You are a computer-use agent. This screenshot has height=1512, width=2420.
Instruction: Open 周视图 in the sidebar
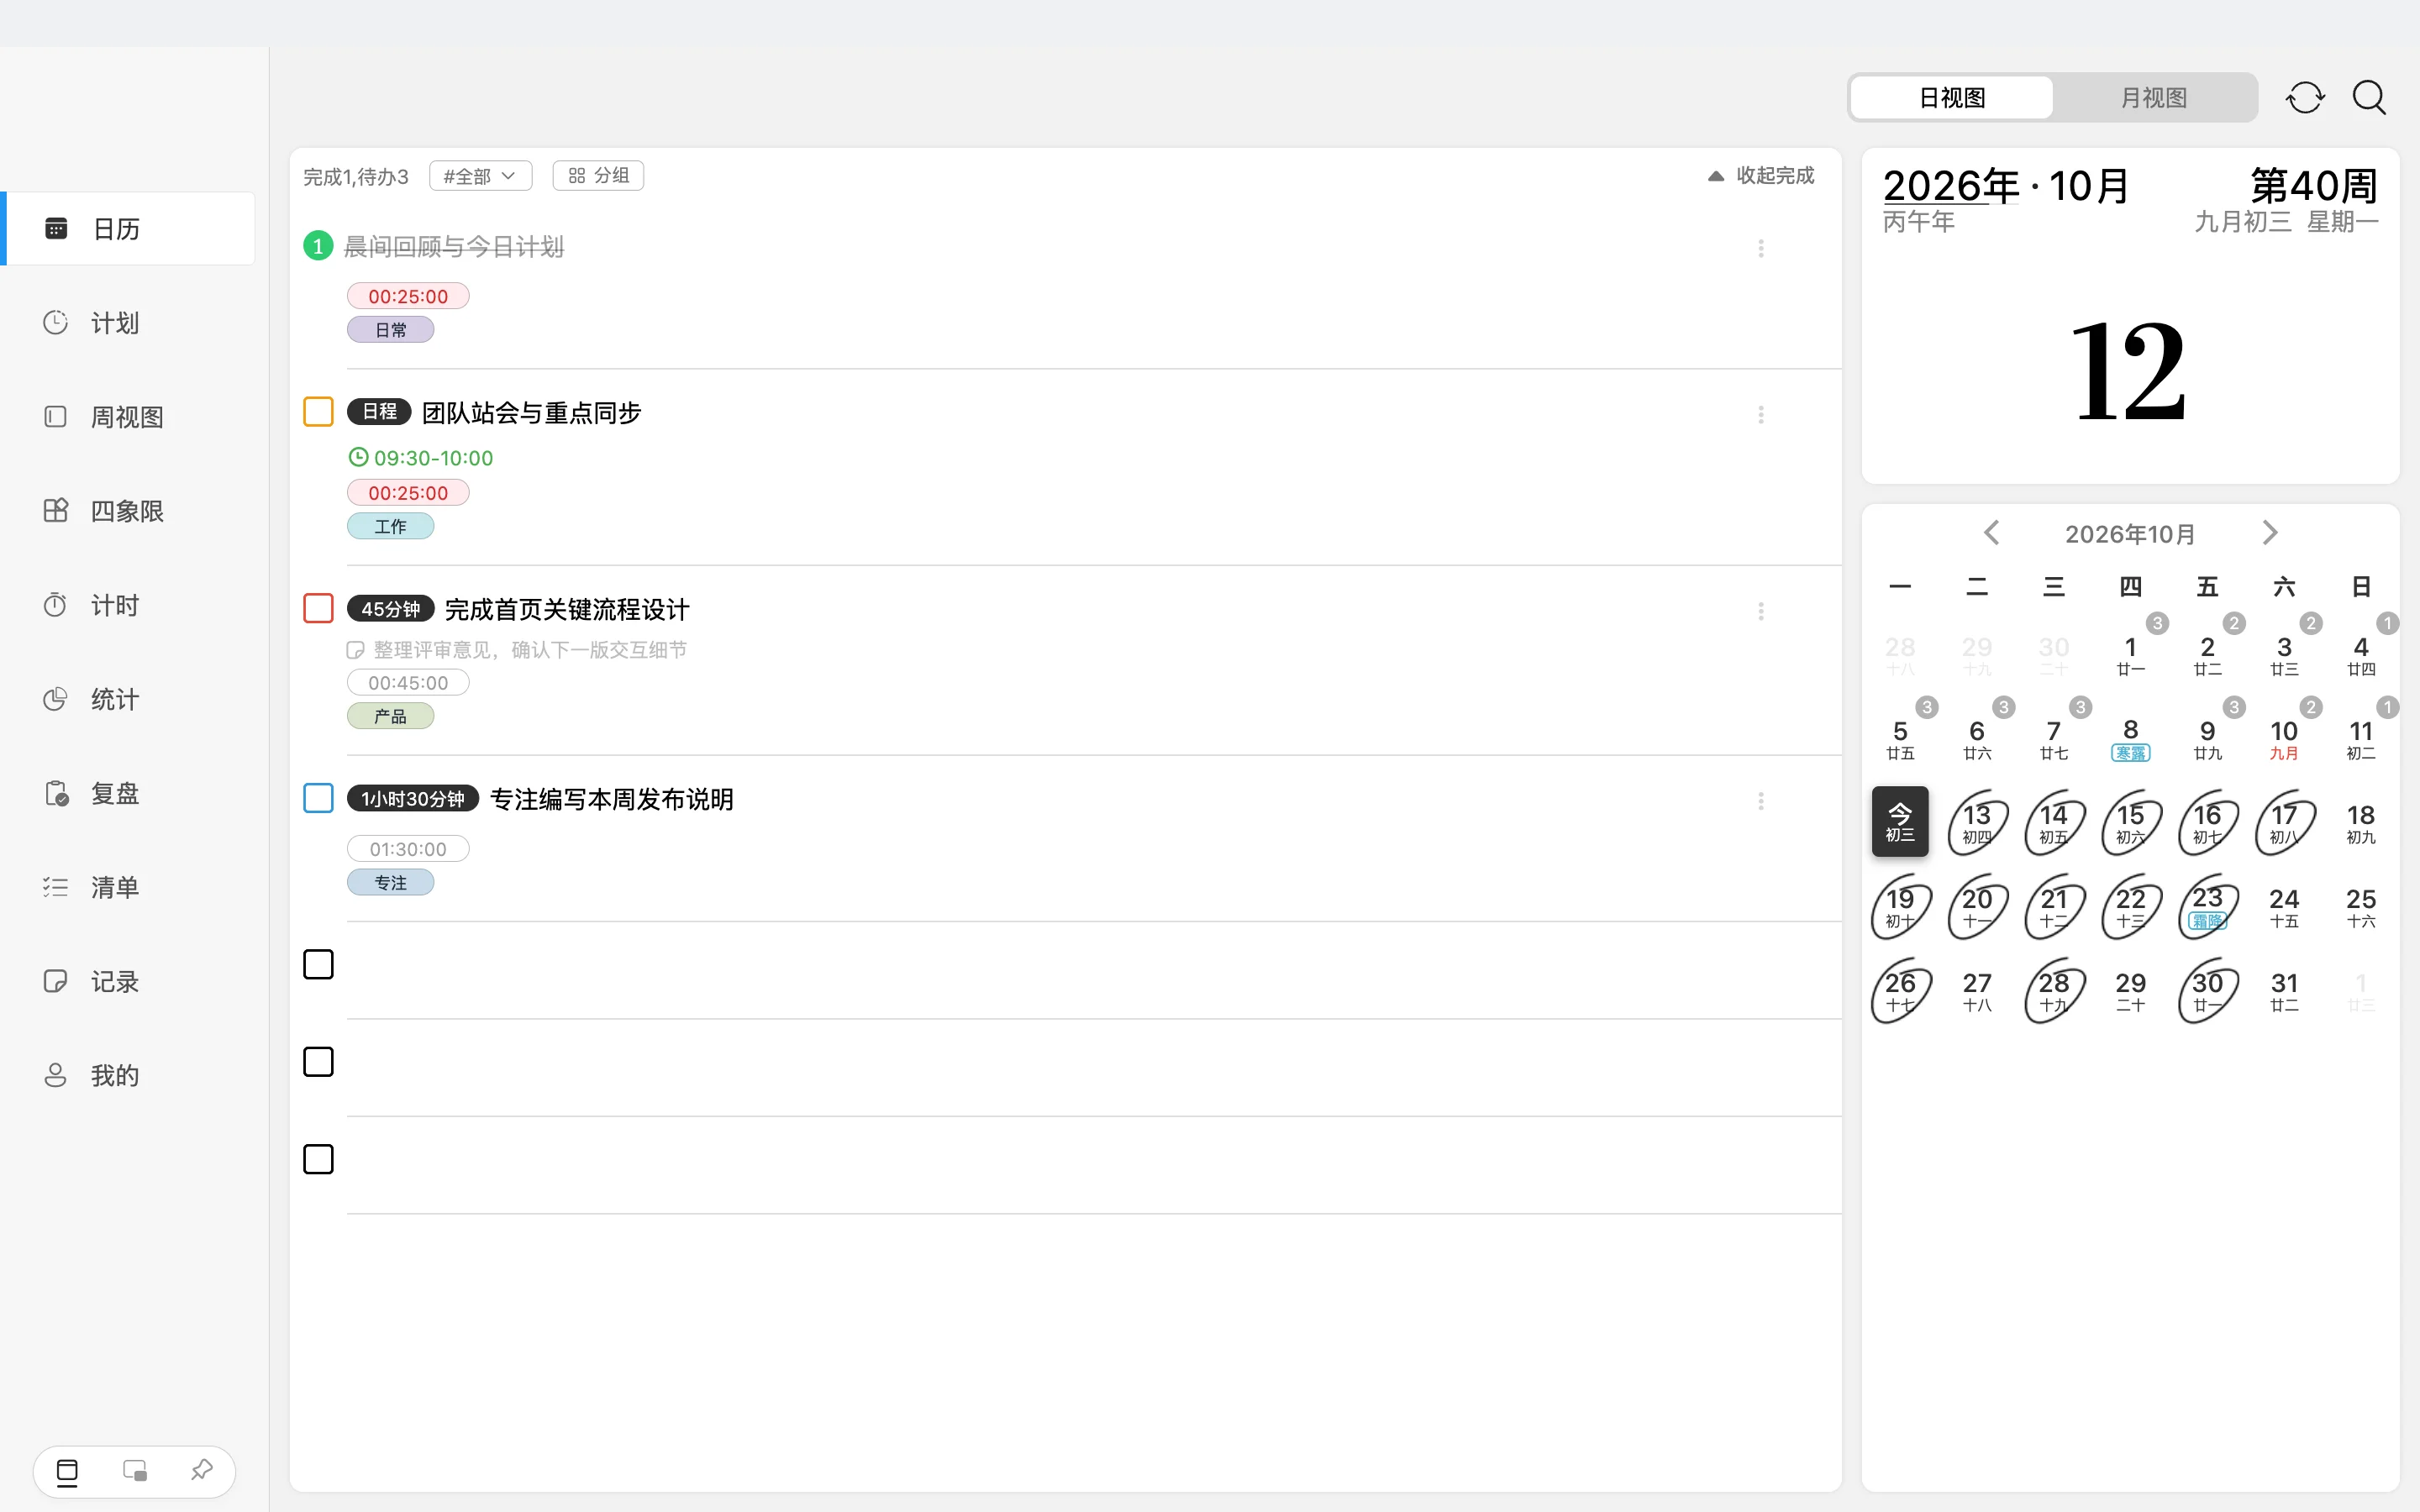(x=128, y=417)
